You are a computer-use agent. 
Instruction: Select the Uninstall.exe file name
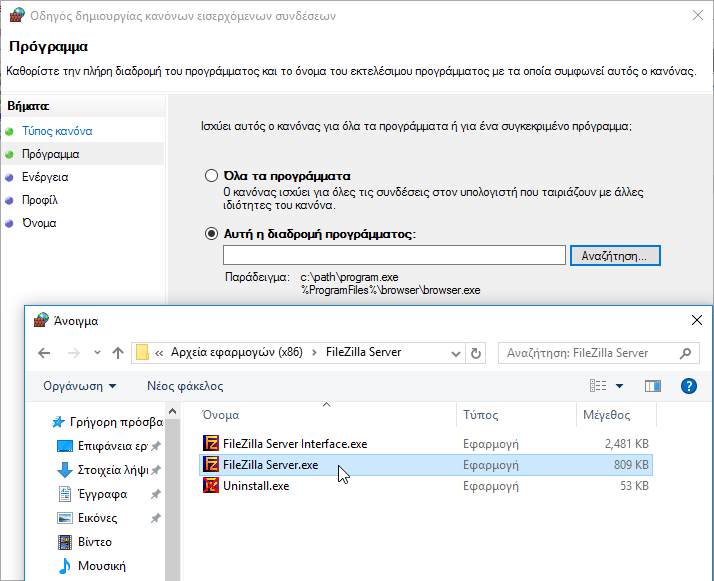tap(256, 486)
